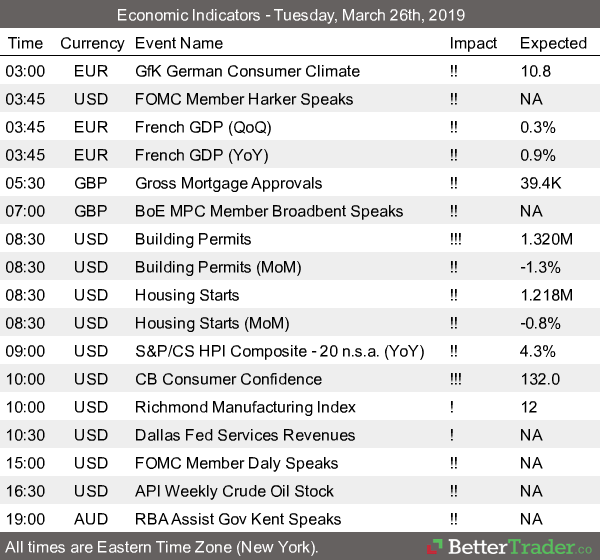Image resolution: width=600 pixels, height=560 pixels.
Task: Click the Time column header
Action: tap(25, 43)
